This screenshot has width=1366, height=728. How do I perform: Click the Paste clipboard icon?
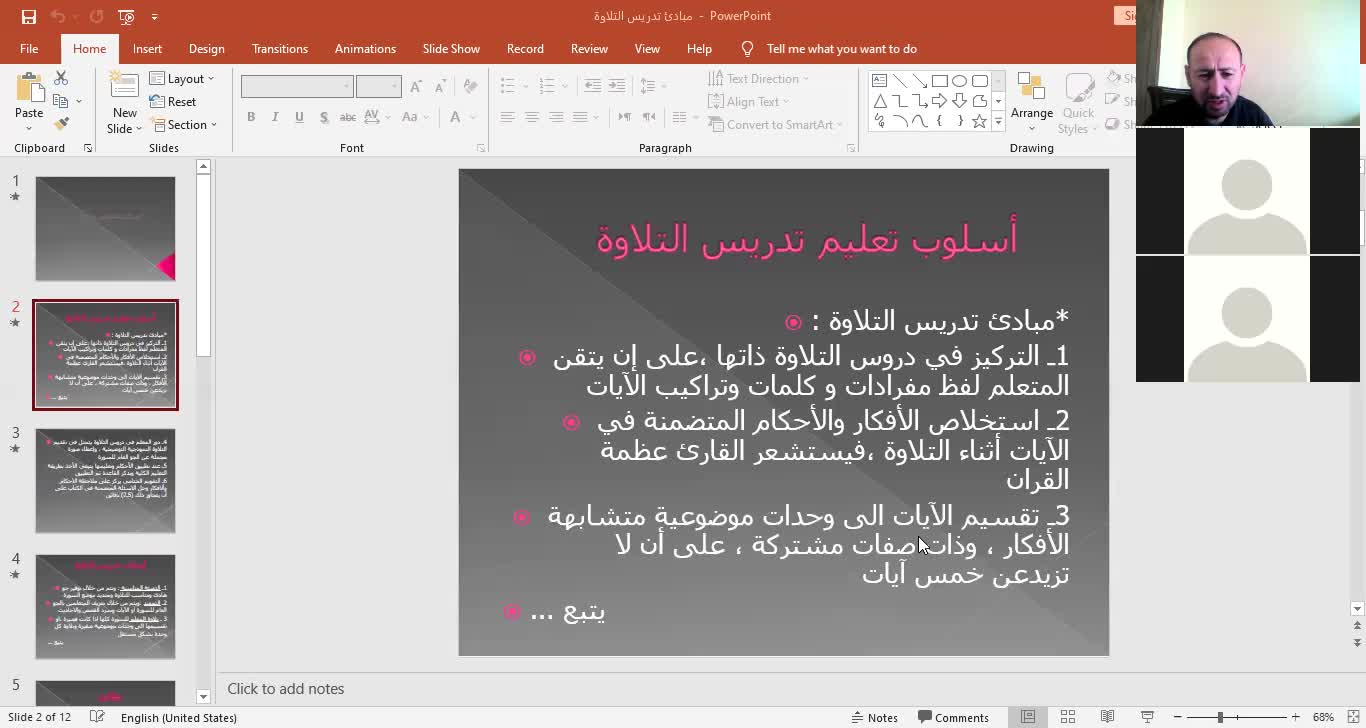(29, 87)
